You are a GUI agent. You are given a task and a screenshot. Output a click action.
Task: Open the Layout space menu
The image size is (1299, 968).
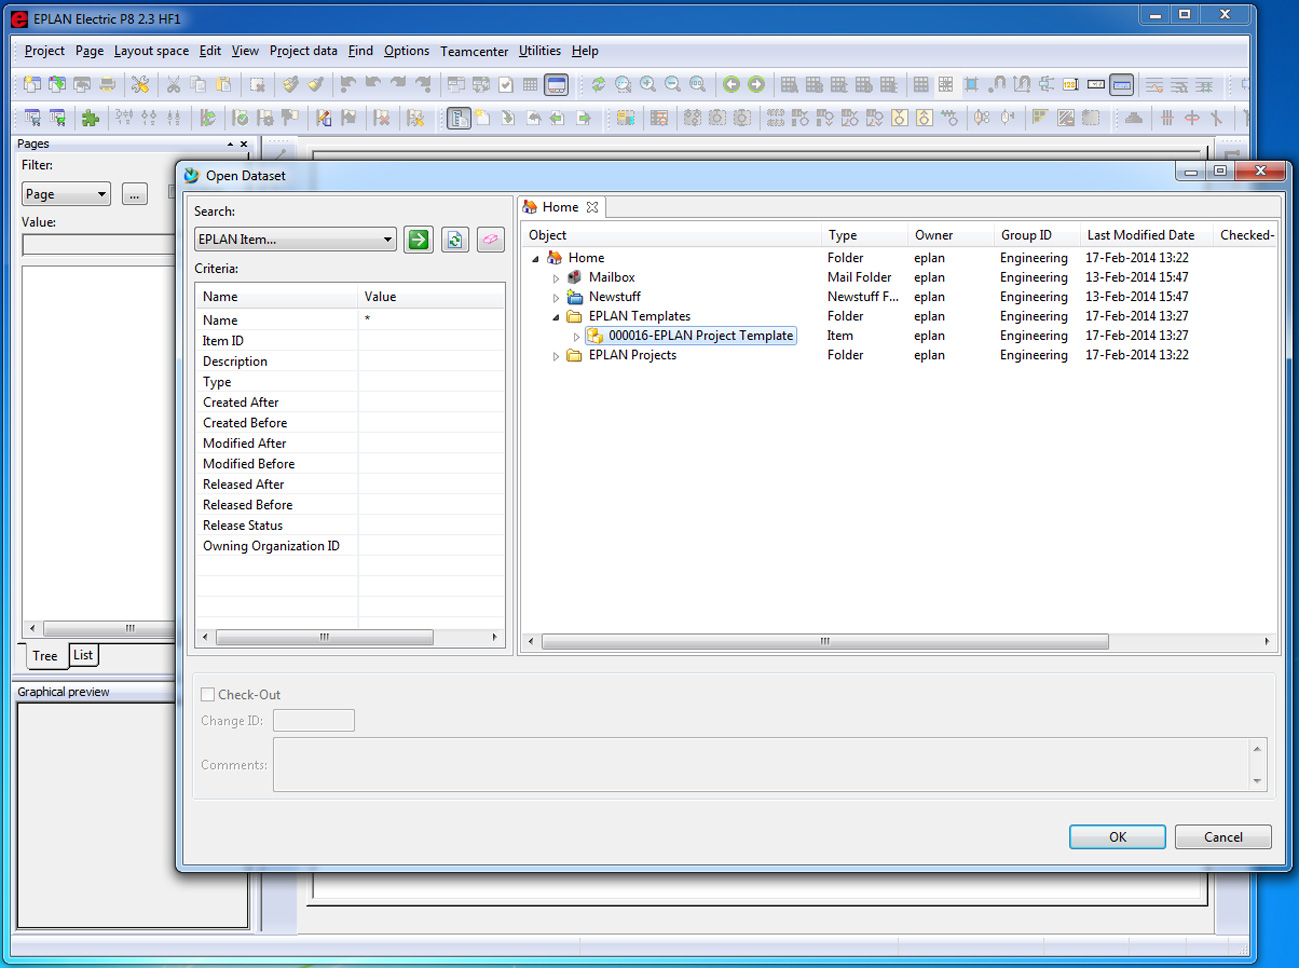[x=151, y=51]
